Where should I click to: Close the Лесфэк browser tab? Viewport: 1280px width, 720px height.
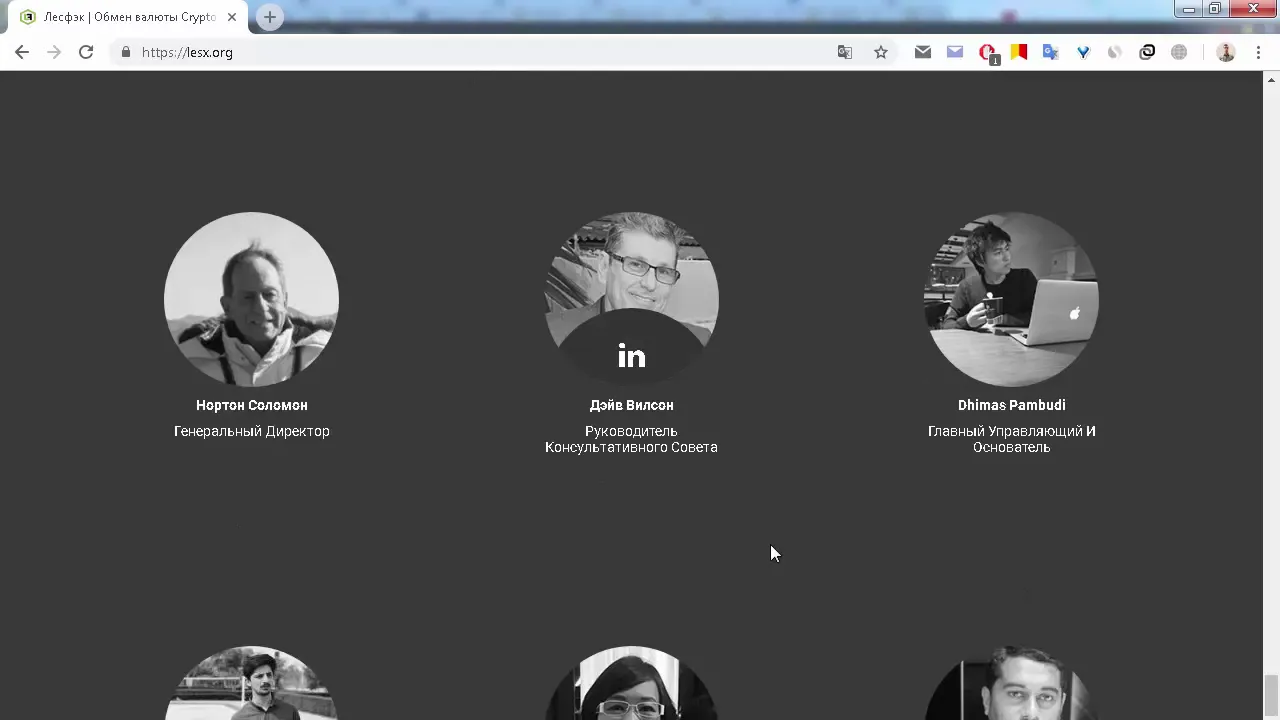pos(232,17)
